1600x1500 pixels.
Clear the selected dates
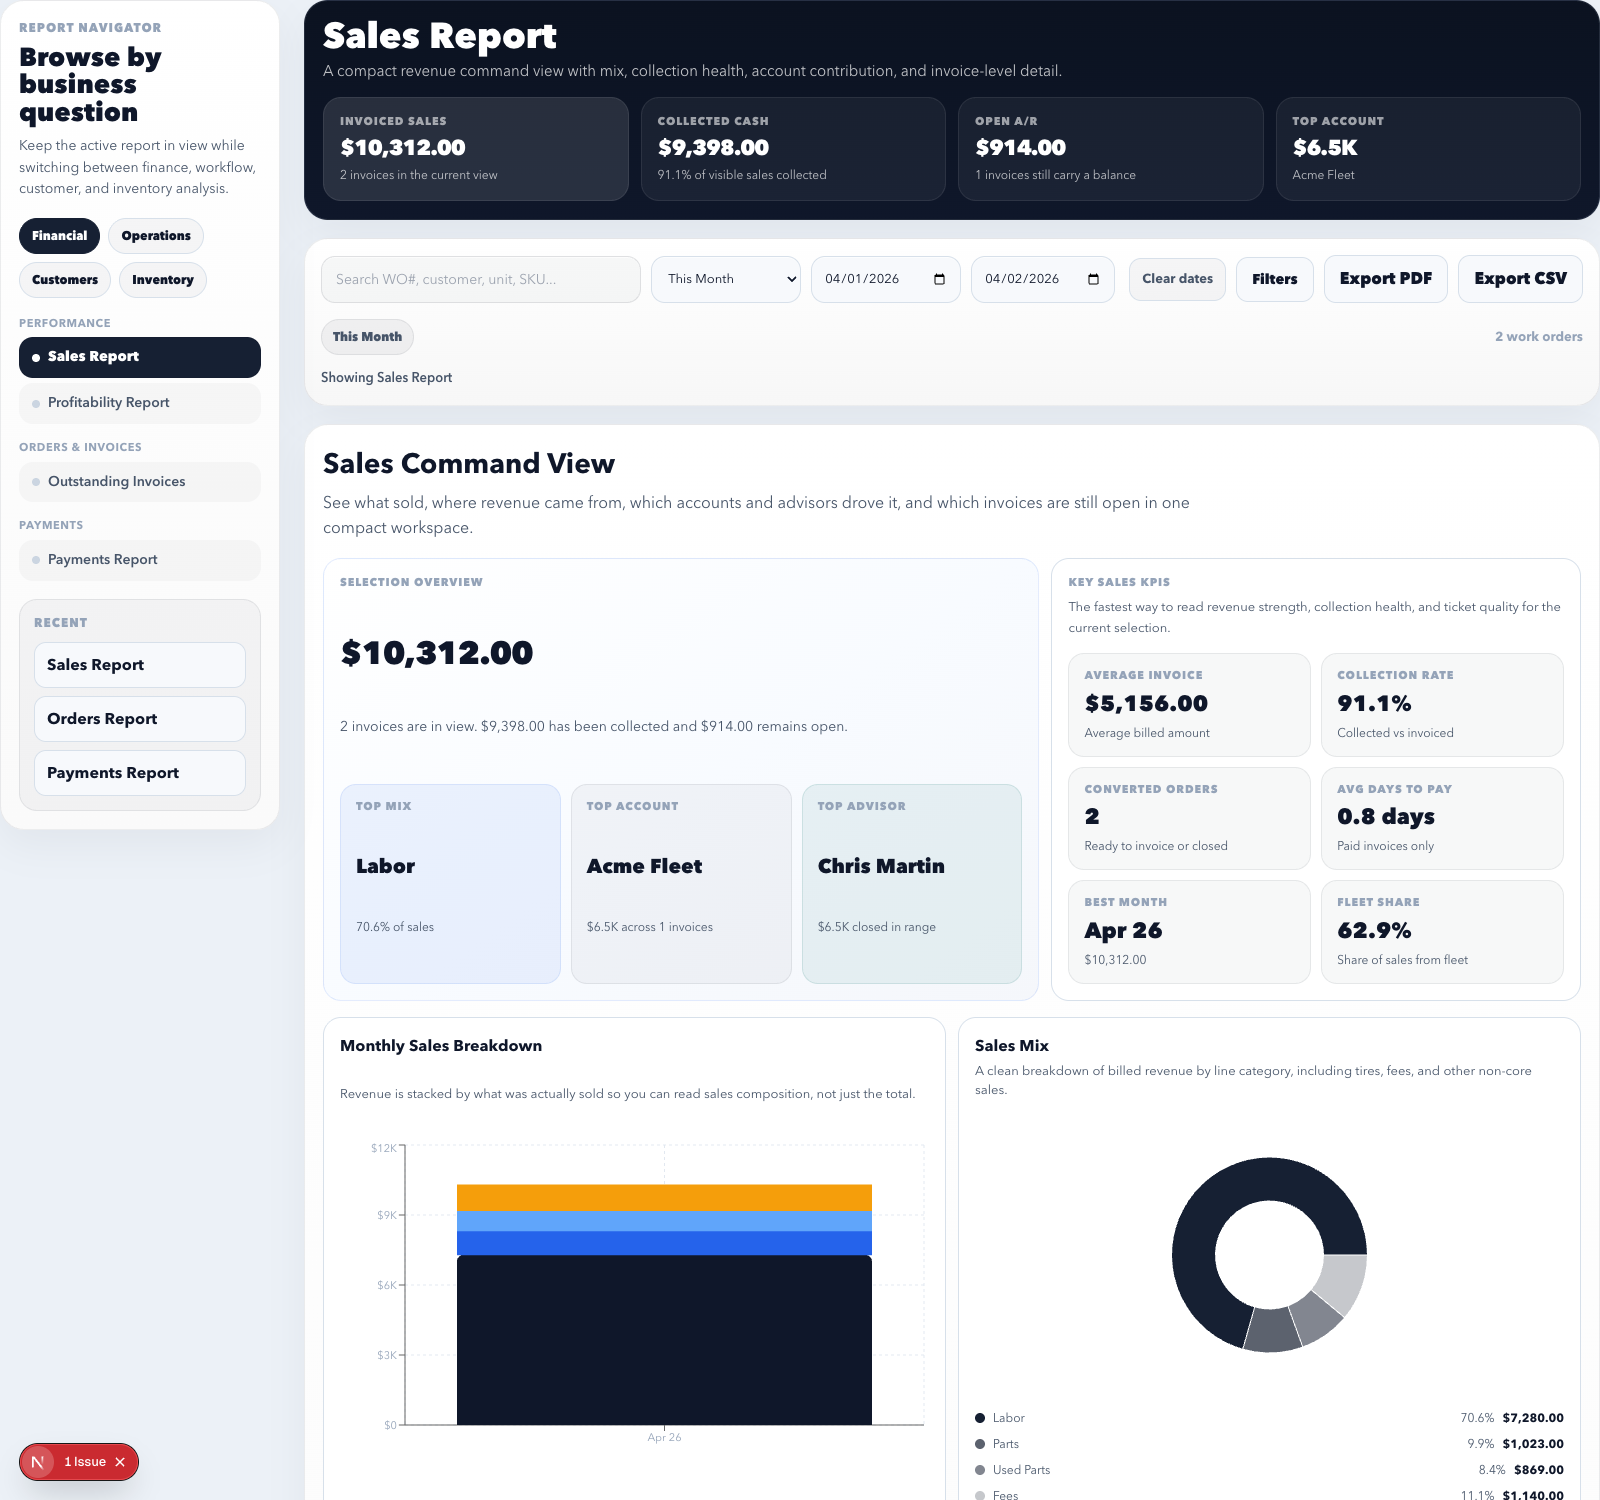pos(1176,279)
